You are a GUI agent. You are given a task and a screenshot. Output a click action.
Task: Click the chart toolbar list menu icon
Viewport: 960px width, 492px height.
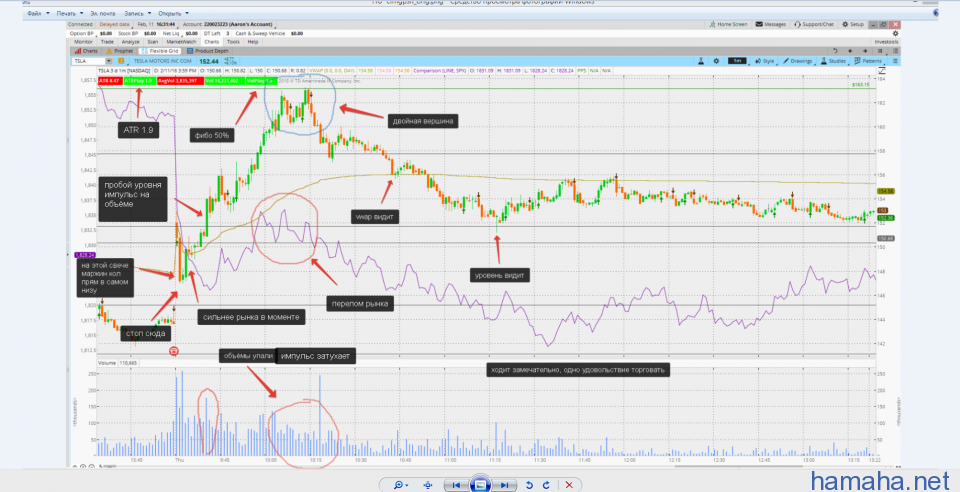895,61
